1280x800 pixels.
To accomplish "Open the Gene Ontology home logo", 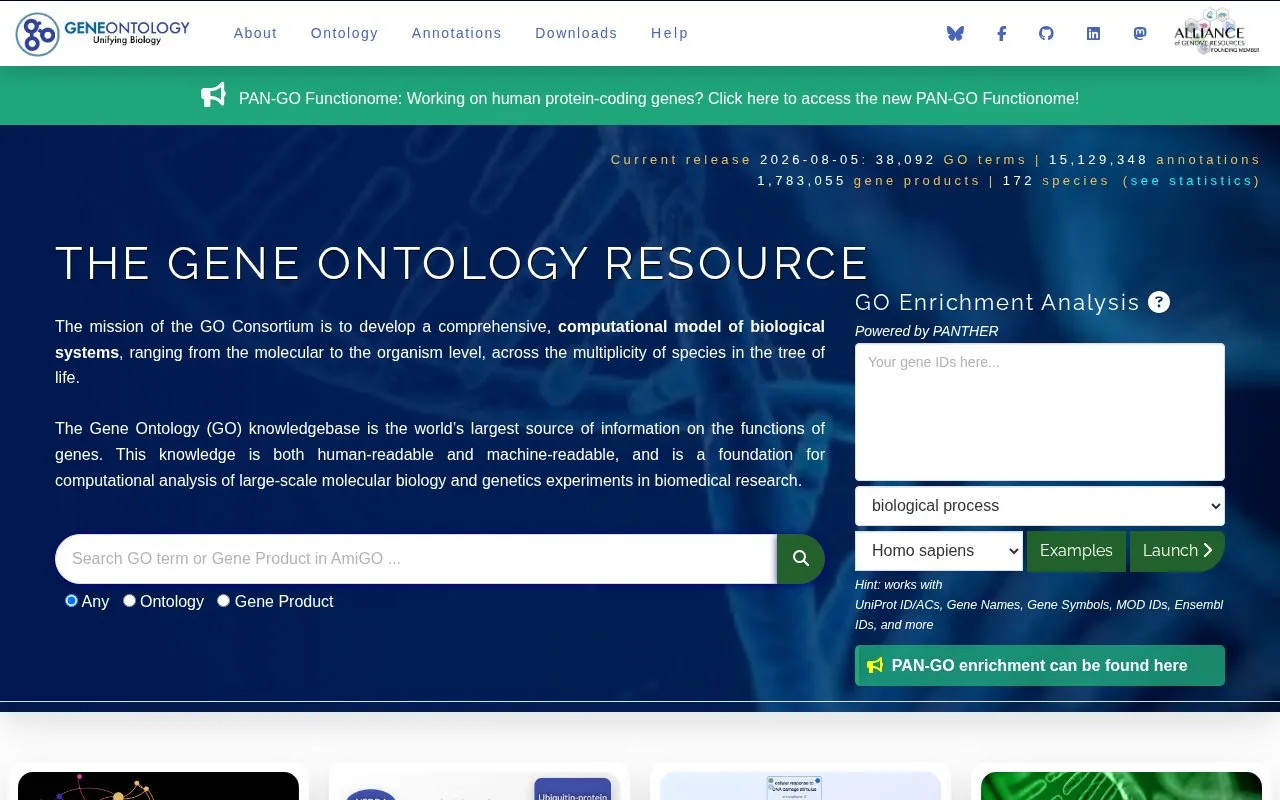I will pos(103,33).
